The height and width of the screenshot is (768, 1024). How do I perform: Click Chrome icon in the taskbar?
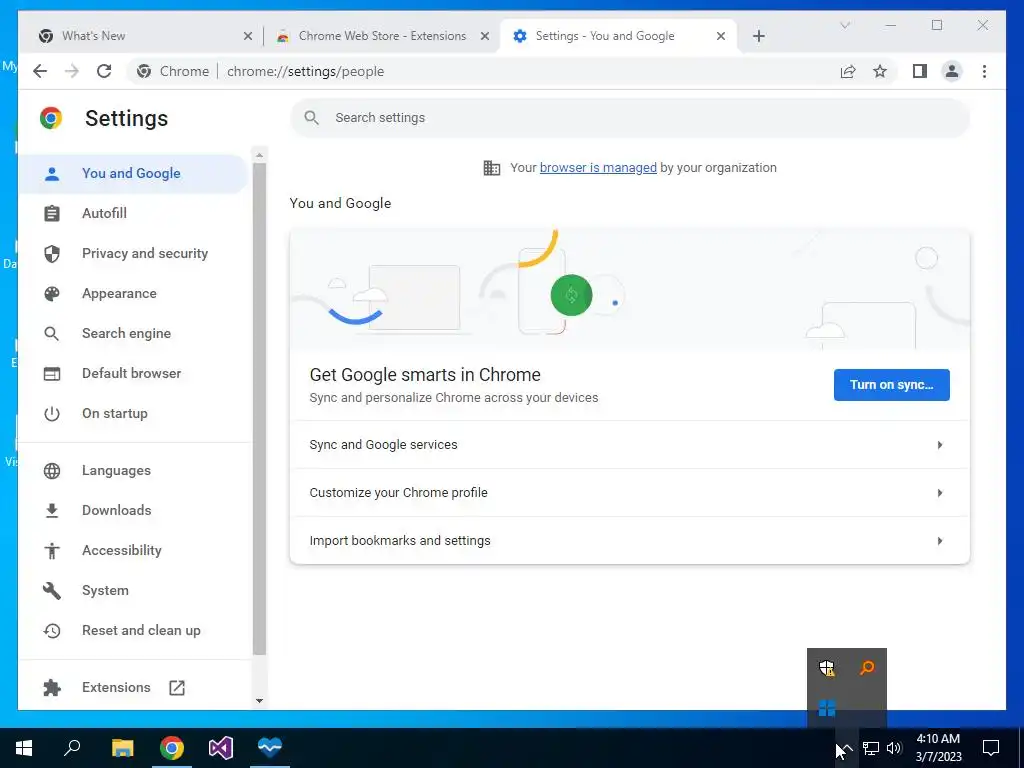coord(172,747)
